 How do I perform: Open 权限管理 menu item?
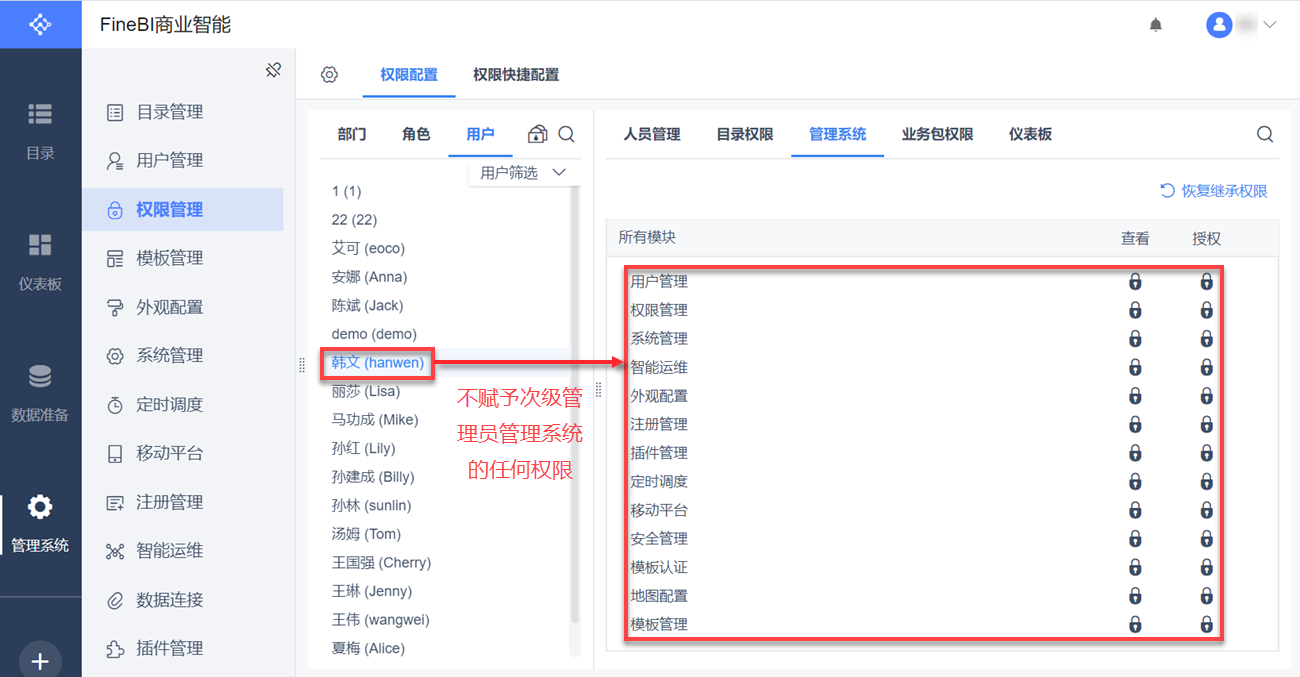[x=183, y=209]
